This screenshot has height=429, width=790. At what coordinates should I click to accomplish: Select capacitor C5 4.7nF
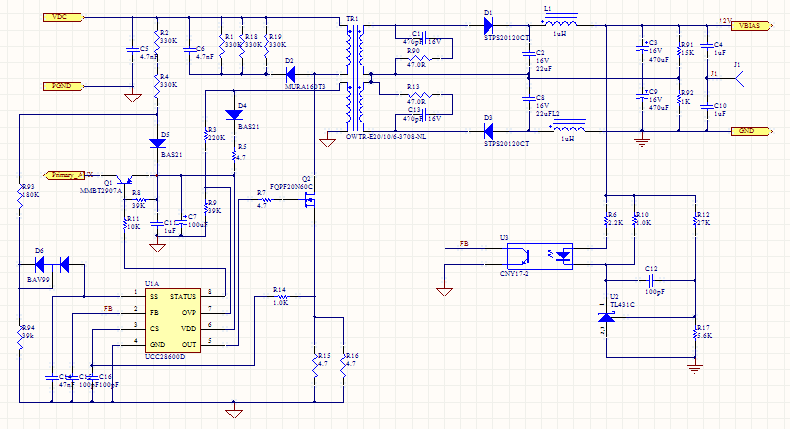[x=133, y=49]
